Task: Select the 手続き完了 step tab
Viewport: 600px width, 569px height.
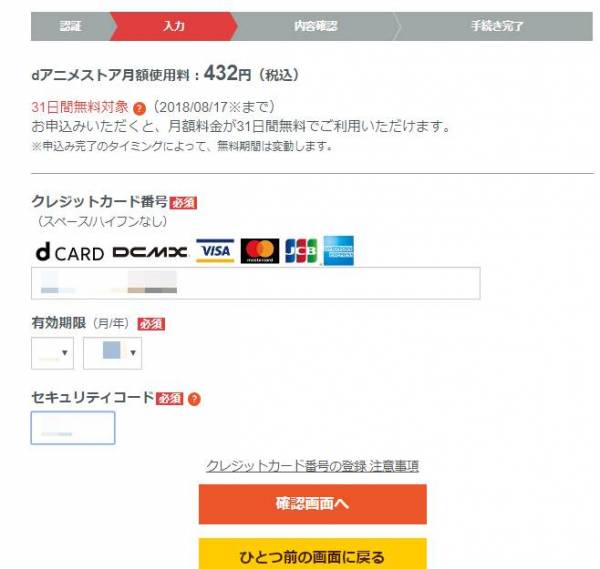Action: 496,26
